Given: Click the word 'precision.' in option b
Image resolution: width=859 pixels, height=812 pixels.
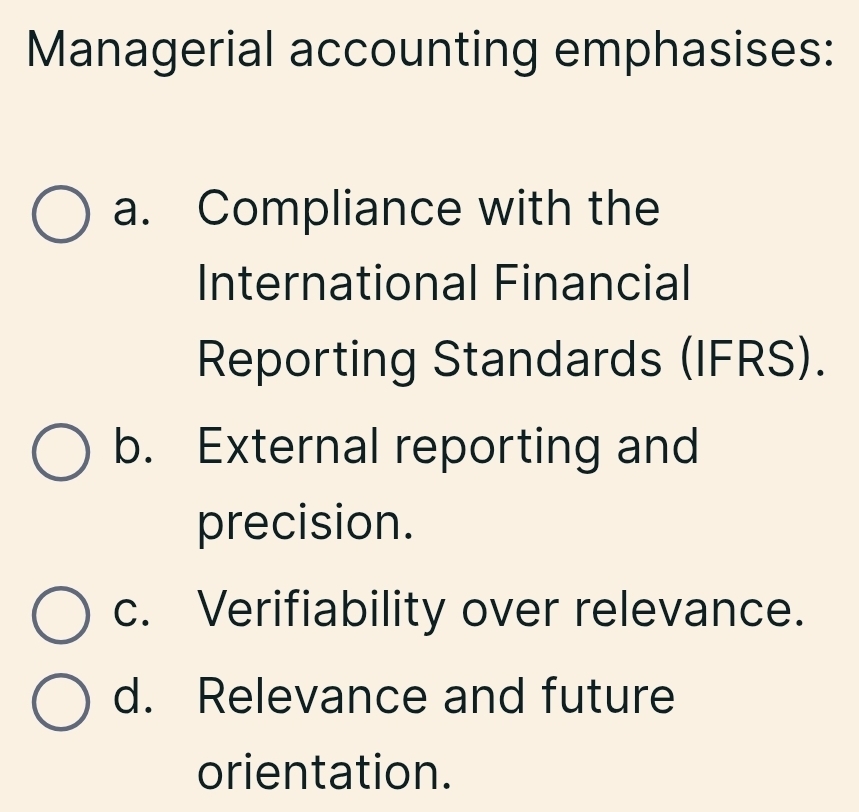Looking at the screenshot, I should click(306, 523).
